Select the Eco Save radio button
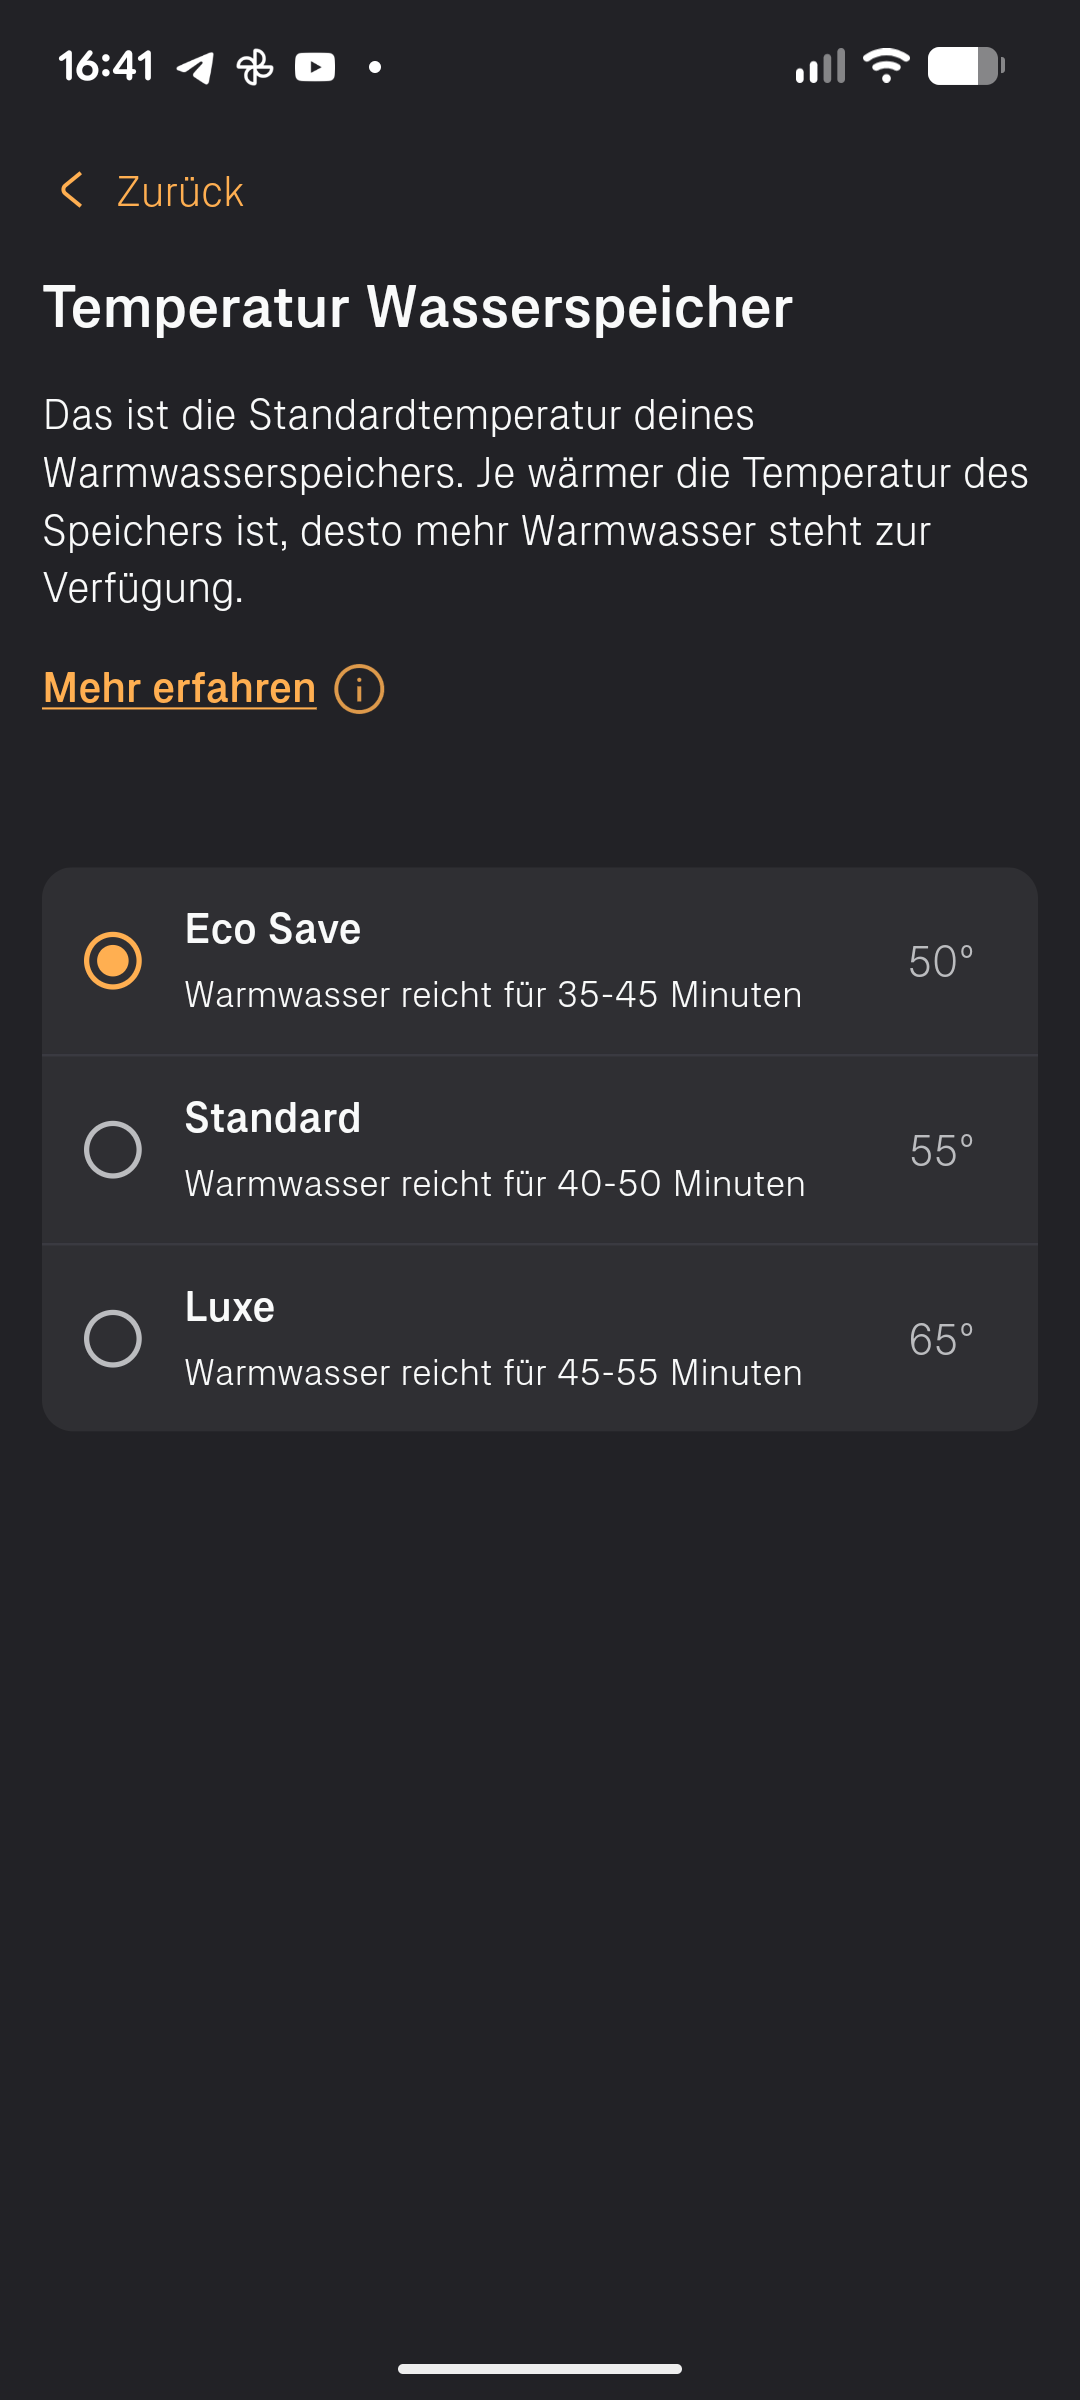Screen dimensions: 1080x2400 (113, 960)
